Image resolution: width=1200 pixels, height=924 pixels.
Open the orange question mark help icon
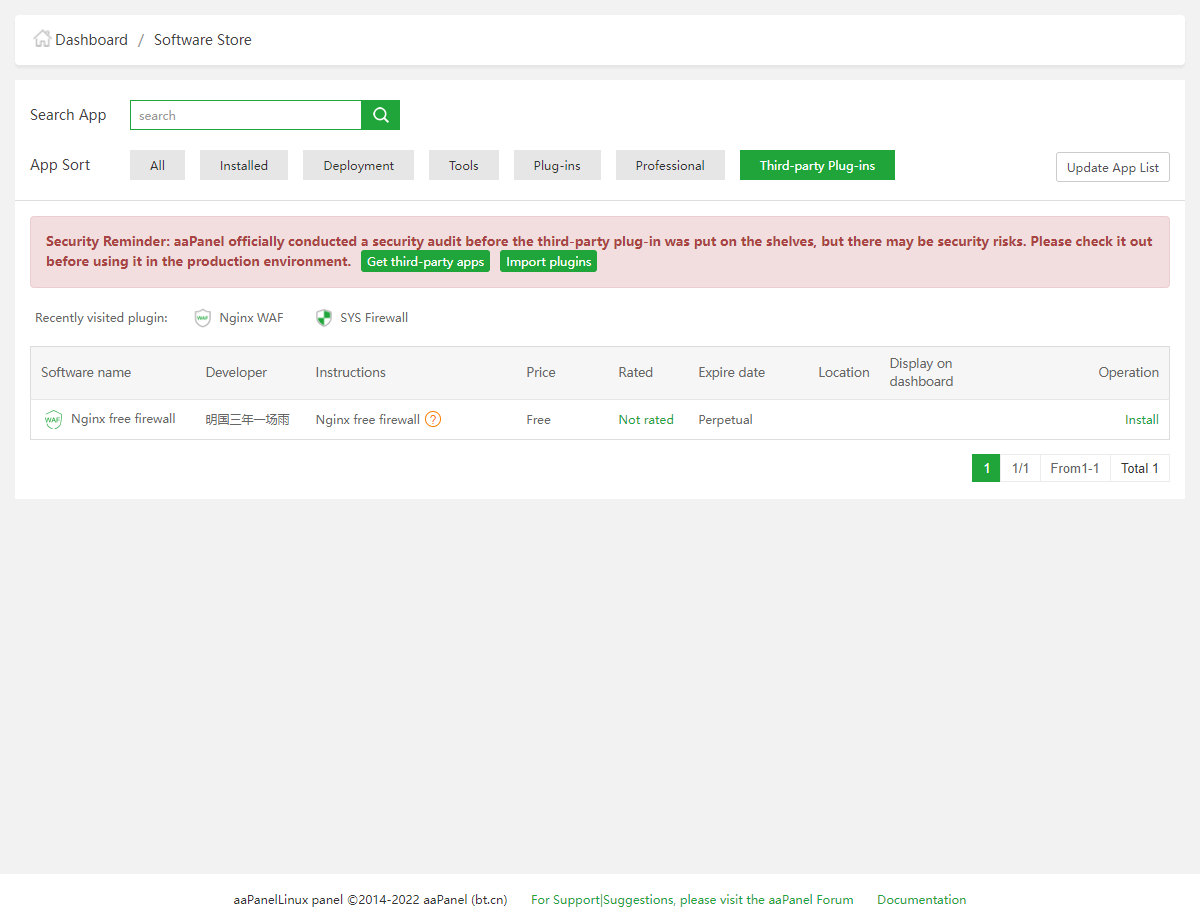[x=433, y=420]
